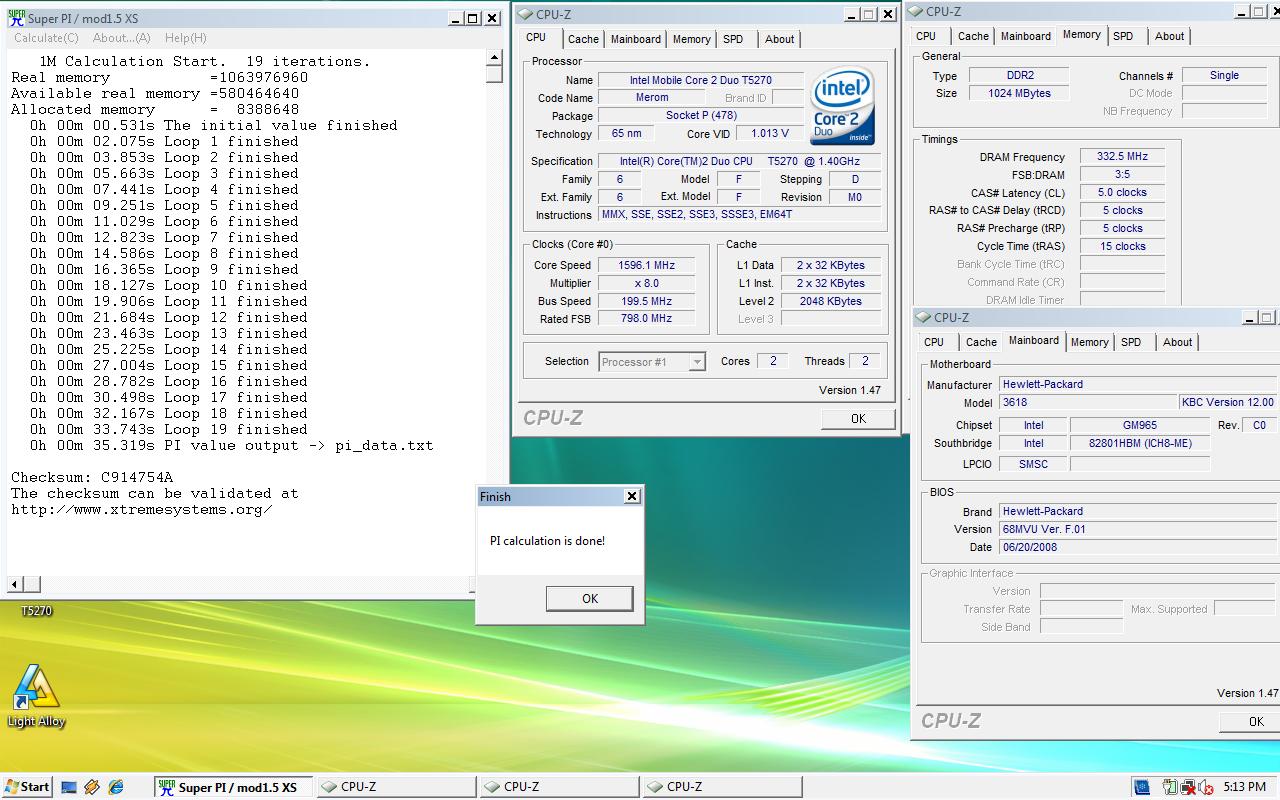Select CPU tab in front CPU-Z

click(536, 37)
